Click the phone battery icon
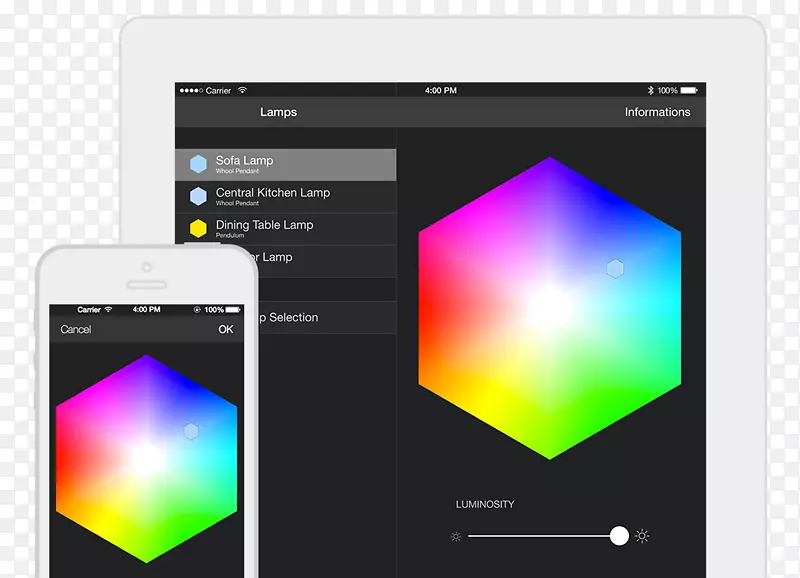This screenshot has width=800, height=578. 233,310
